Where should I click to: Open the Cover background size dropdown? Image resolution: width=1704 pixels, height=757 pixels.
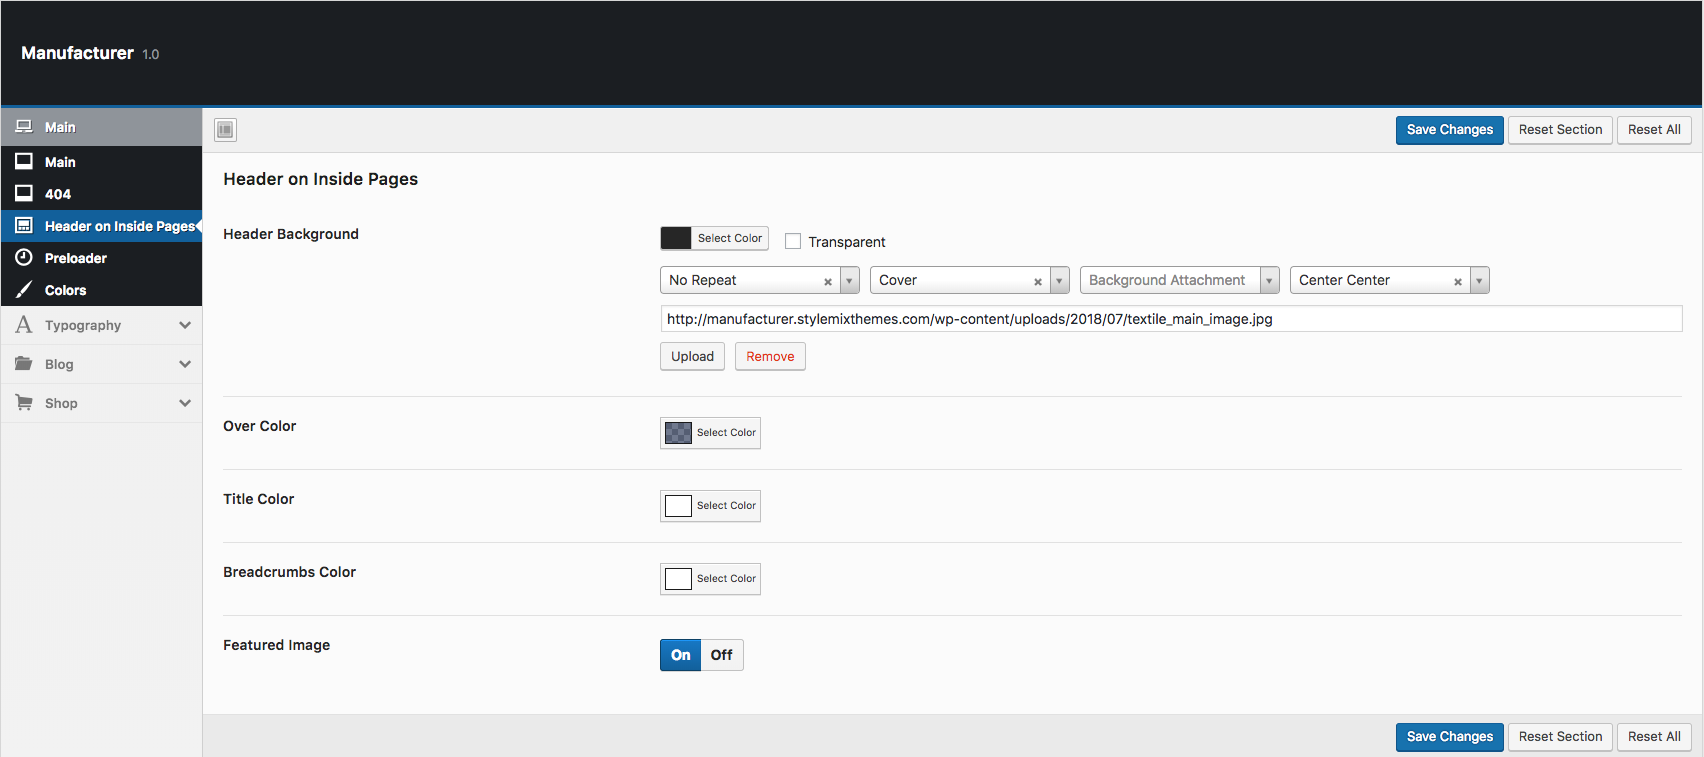click(1059, 281)
